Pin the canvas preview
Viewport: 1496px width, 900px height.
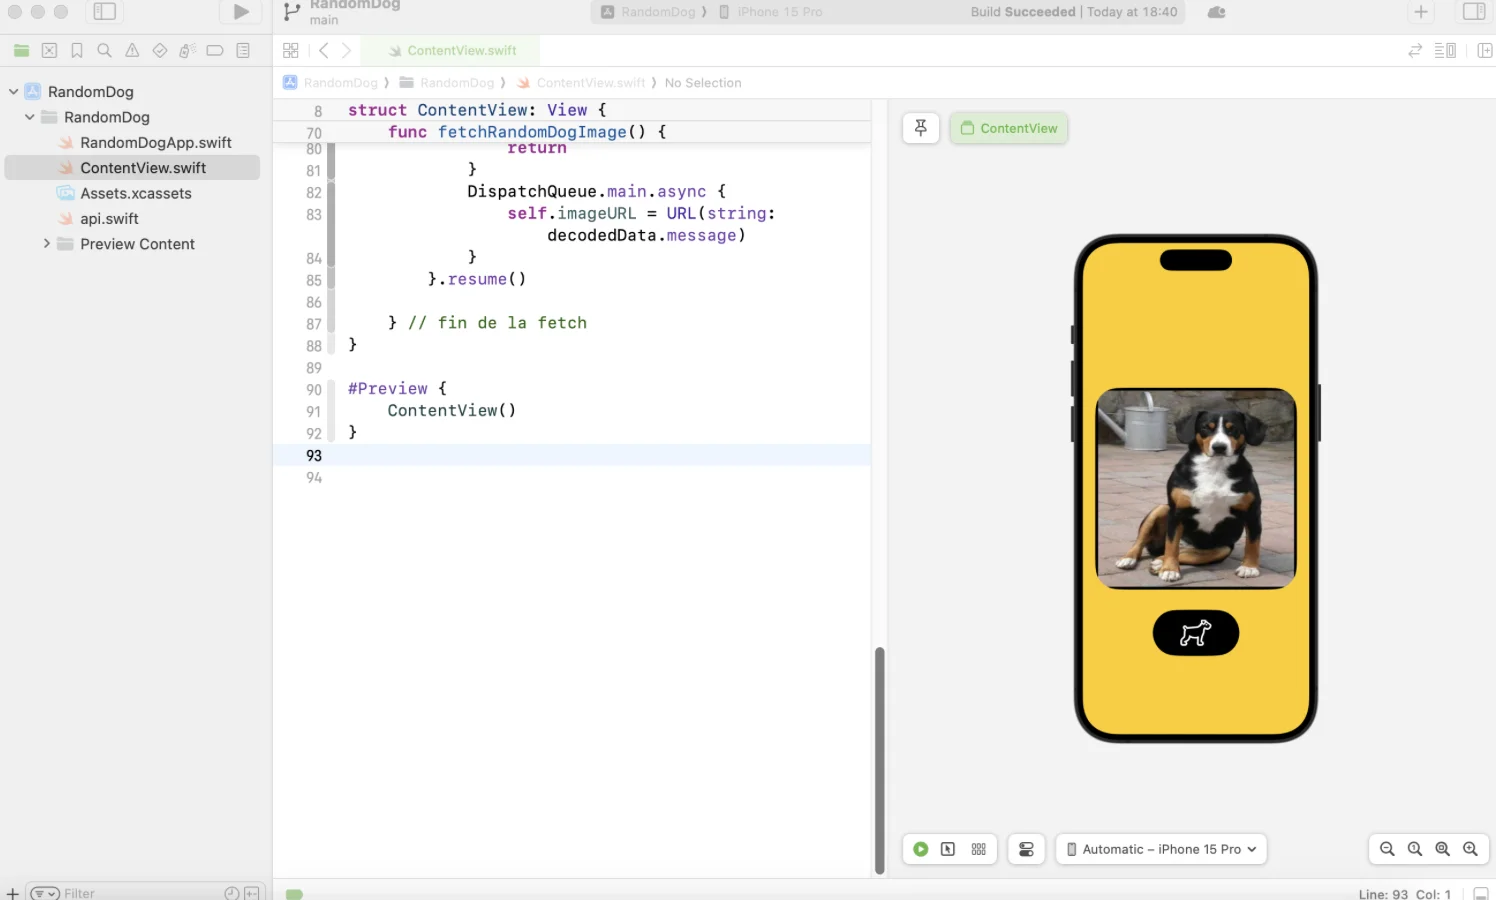point(921,128)
